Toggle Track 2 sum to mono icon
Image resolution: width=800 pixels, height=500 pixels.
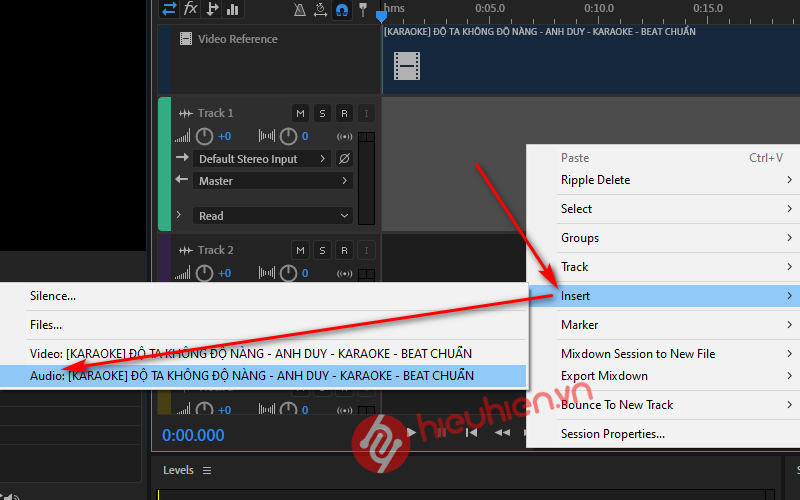click(344, 273)
